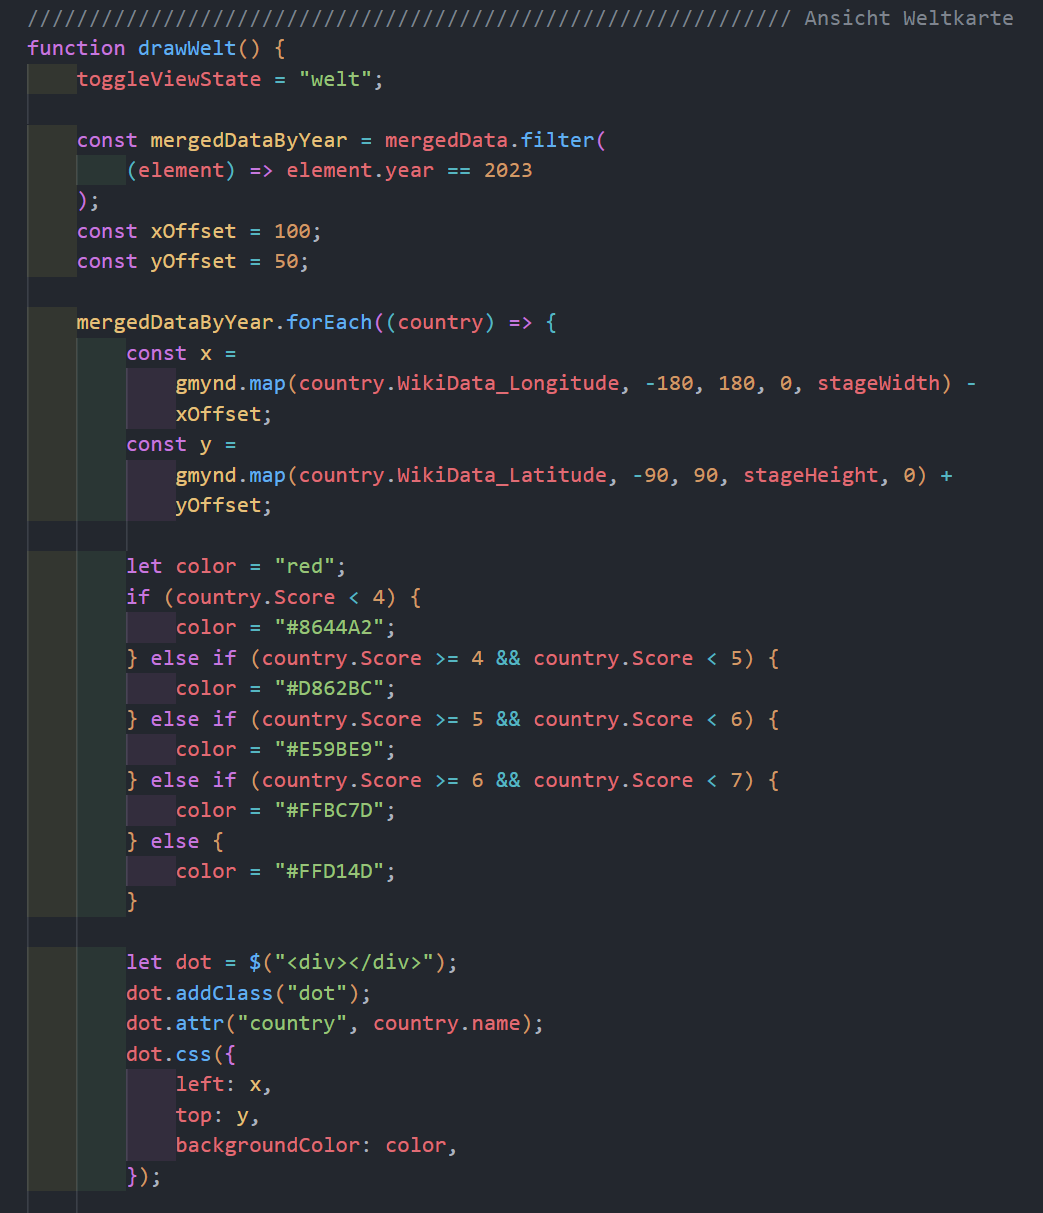This screenshot has width=1043, height=1213.
Task: Click the toggleViewState variable
Action: (169, 79)
